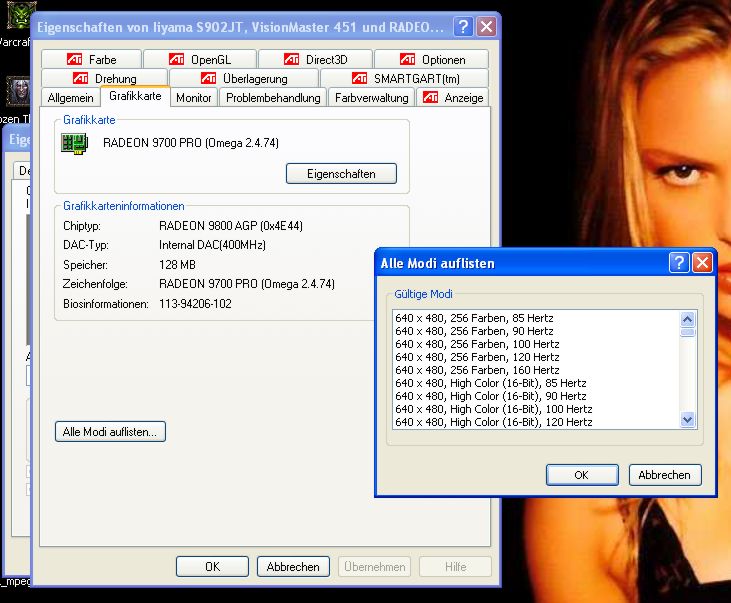731x603 pixels.
Task: Click Biosinformationen value 113-94206-102
Action: coord(195,304)
